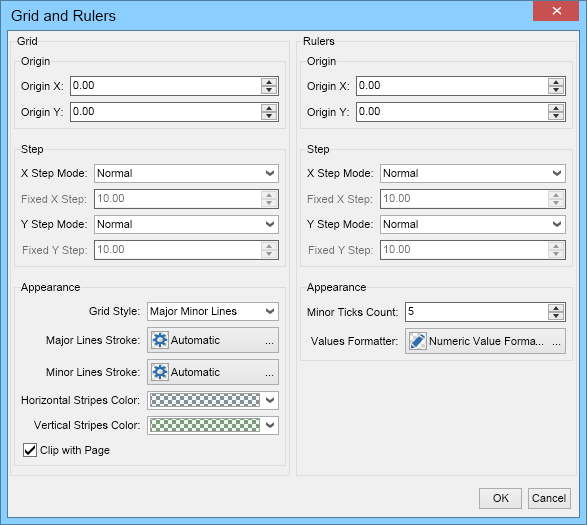
Task: Open the Horizontal Stripes Color picker
Action: (x=213, y=400)
